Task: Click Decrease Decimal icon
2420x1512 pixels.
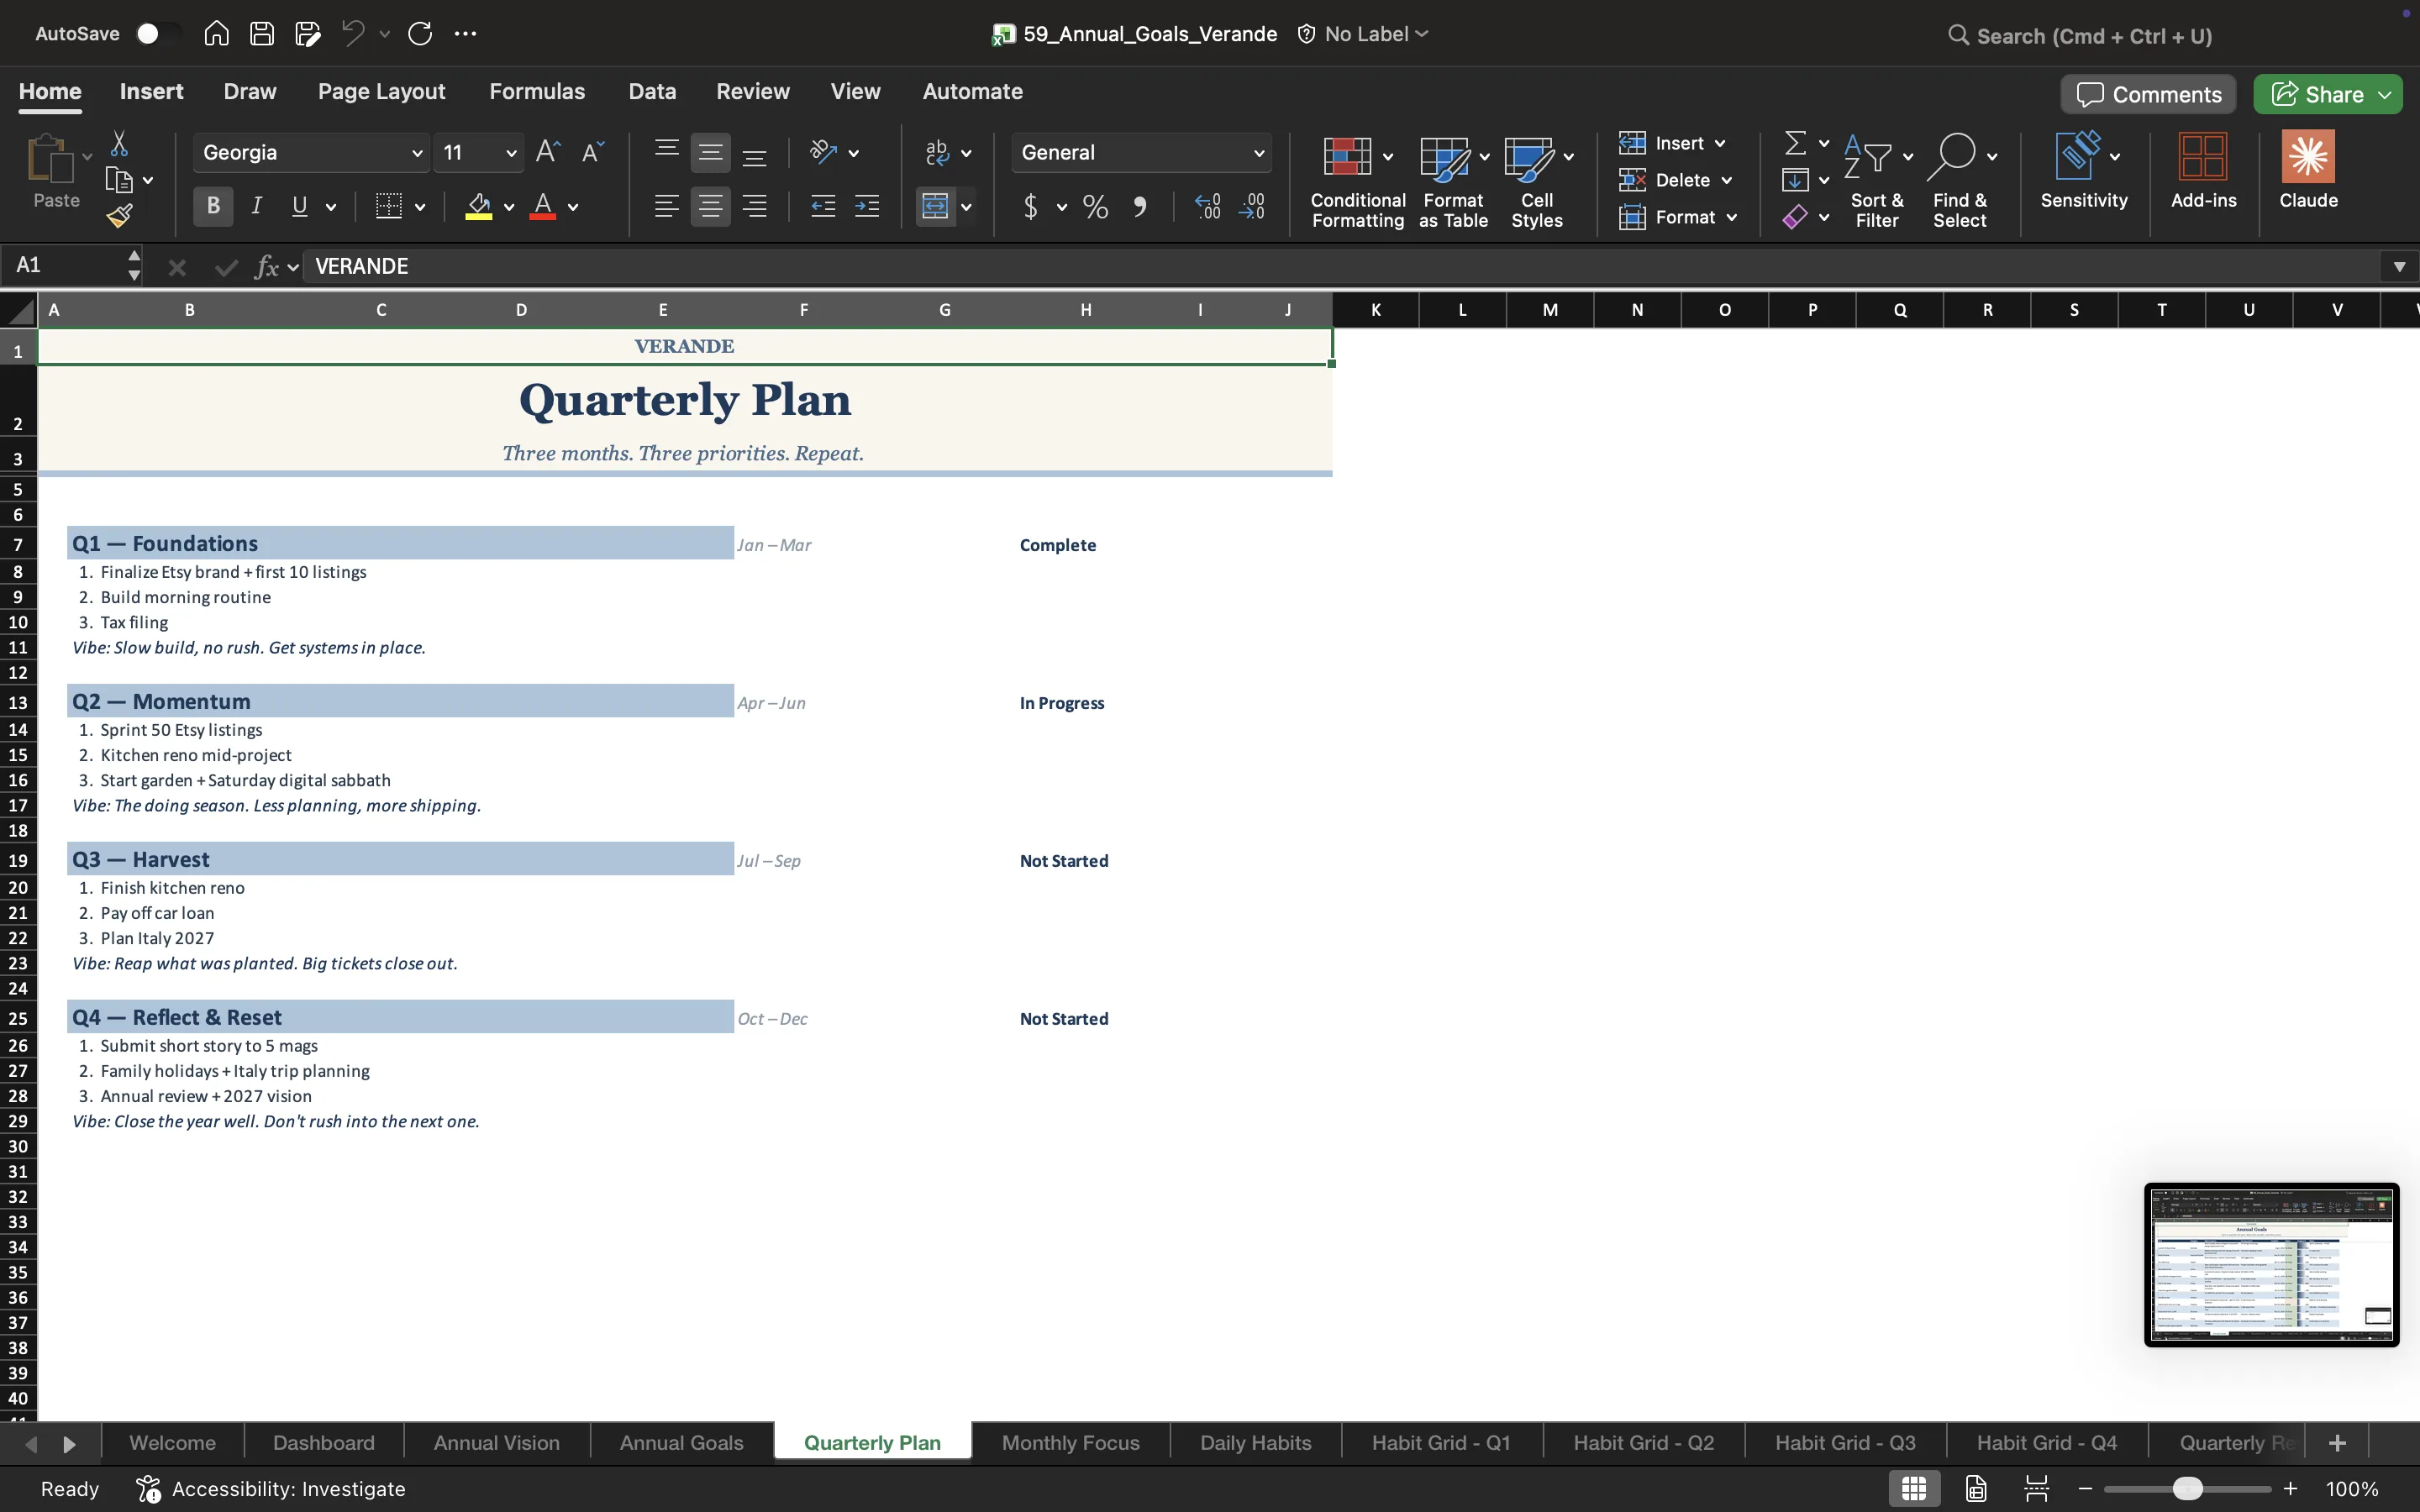Action: pos(1252,207)
